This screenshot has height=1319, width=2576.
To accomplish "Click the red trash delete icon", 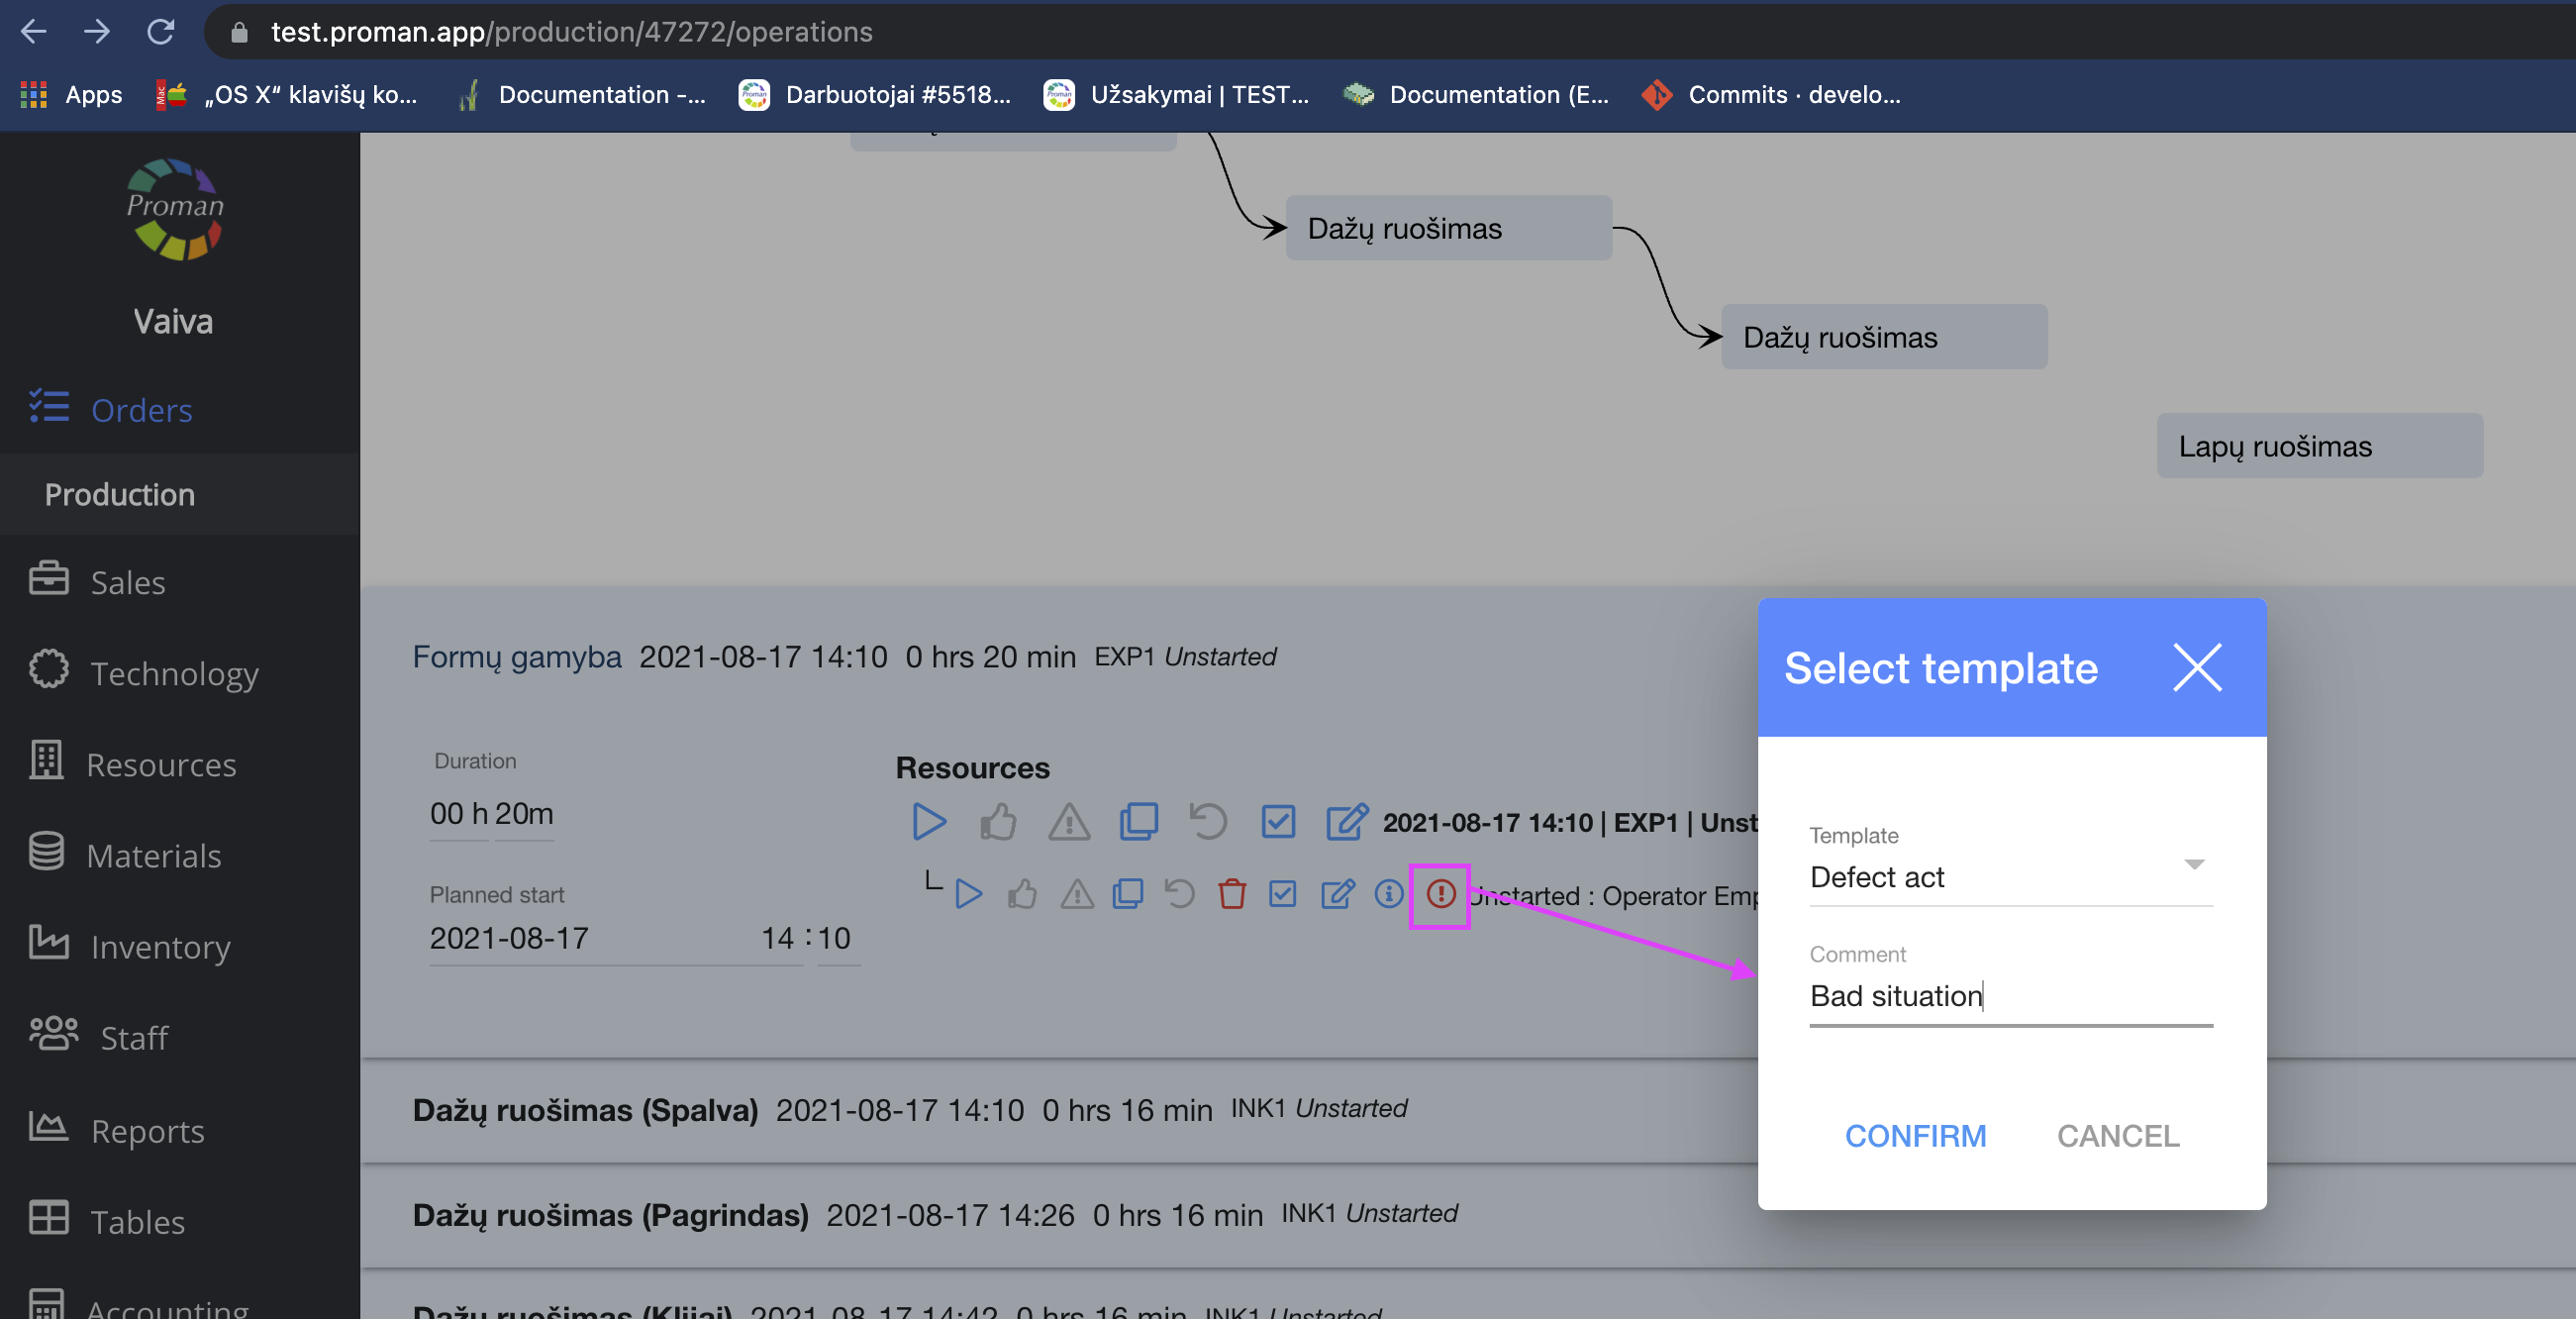I will (1232, 893).
